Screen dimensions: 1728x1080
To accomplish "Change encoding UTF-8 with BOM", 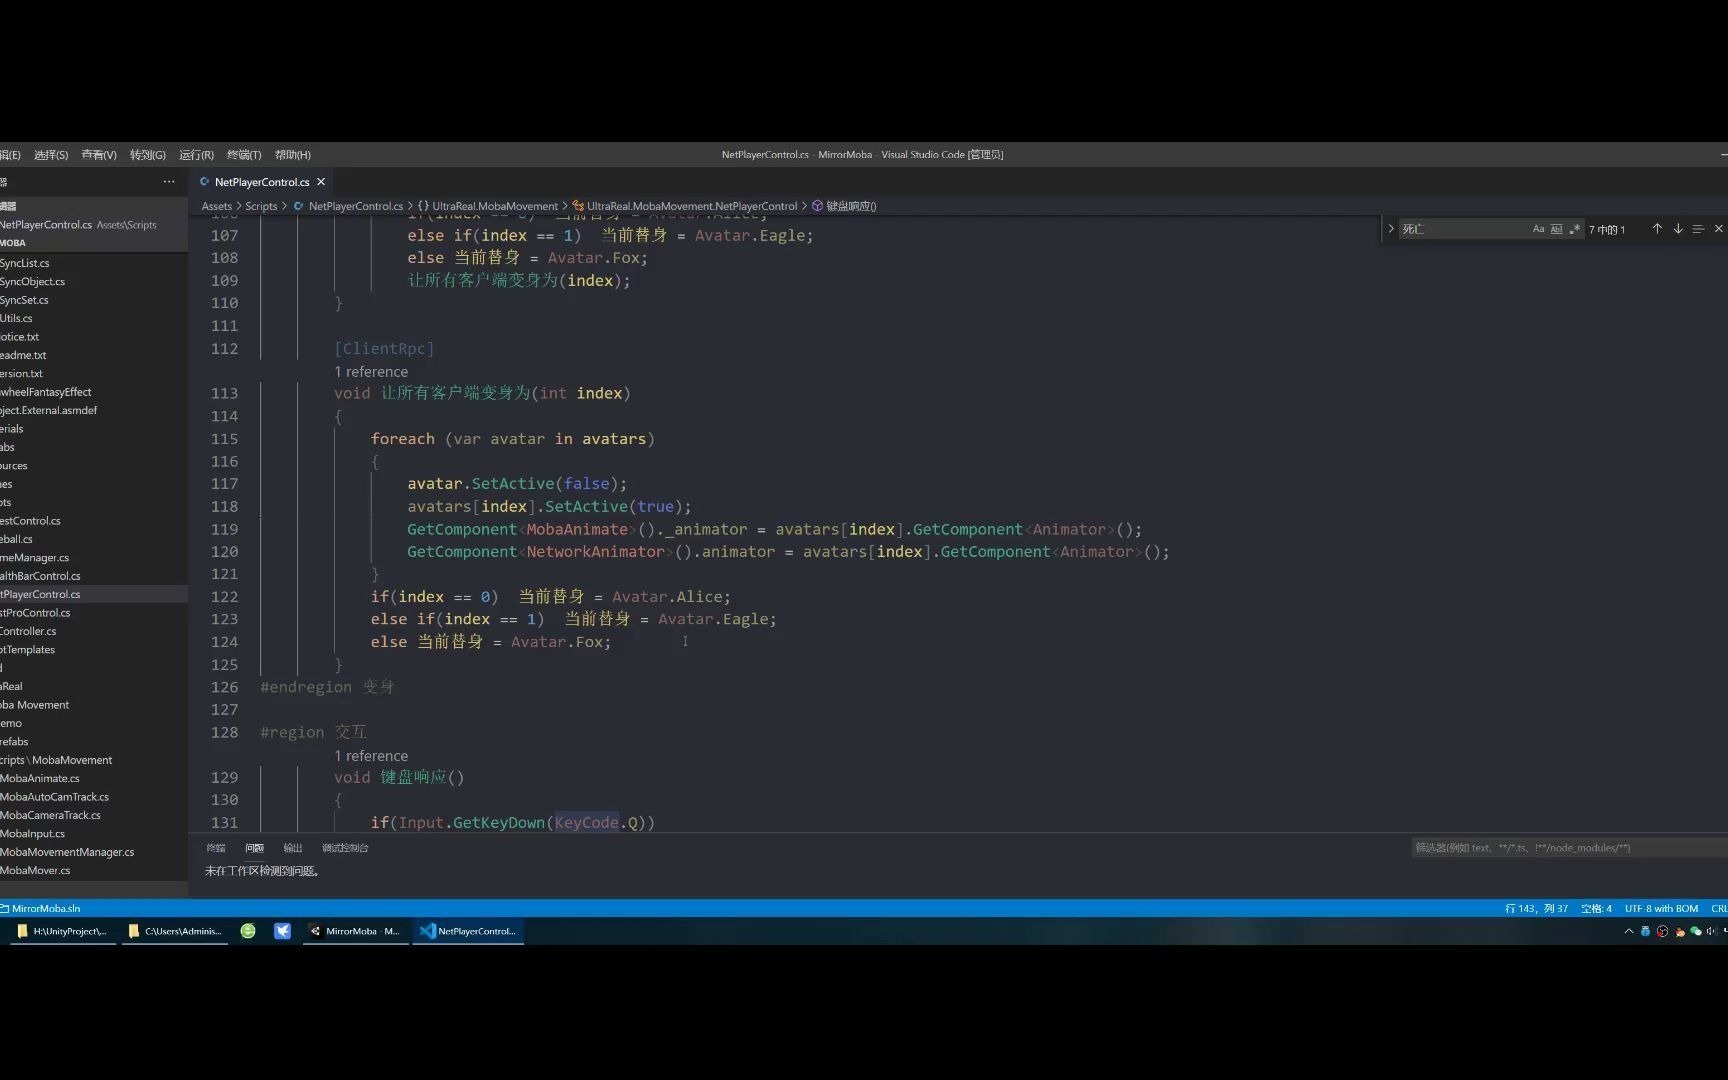I will pos(1661,909).
